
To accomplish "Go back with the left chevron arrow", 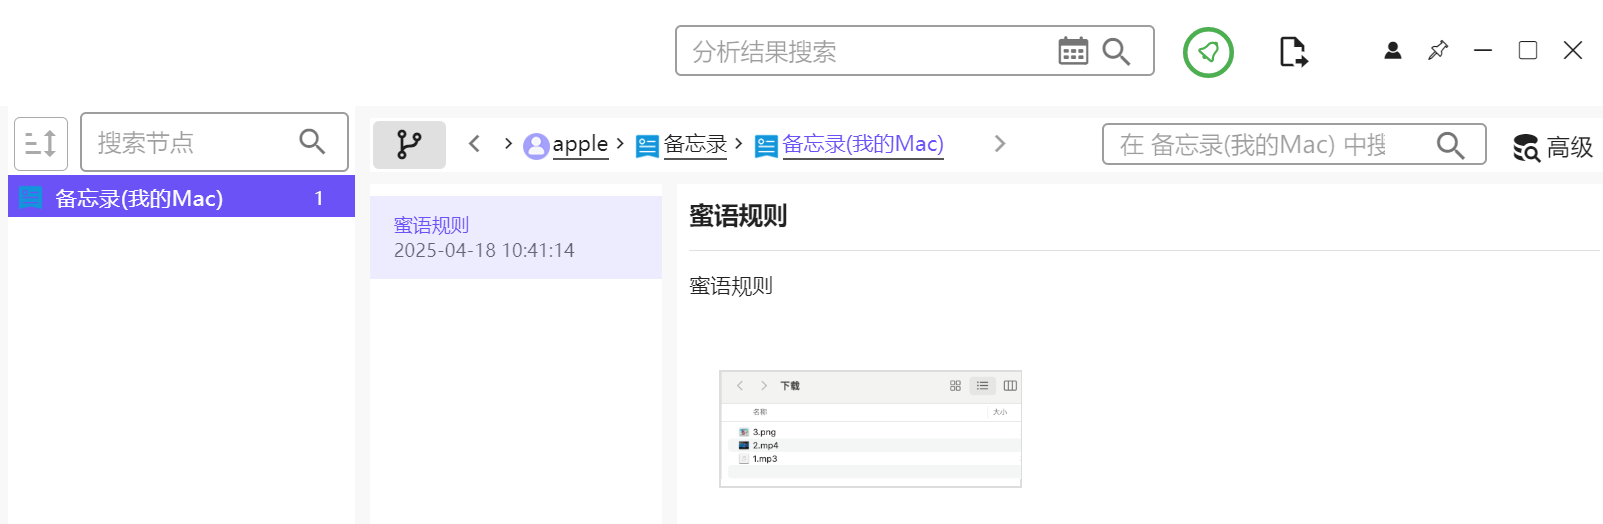I will tap(475, 144).
